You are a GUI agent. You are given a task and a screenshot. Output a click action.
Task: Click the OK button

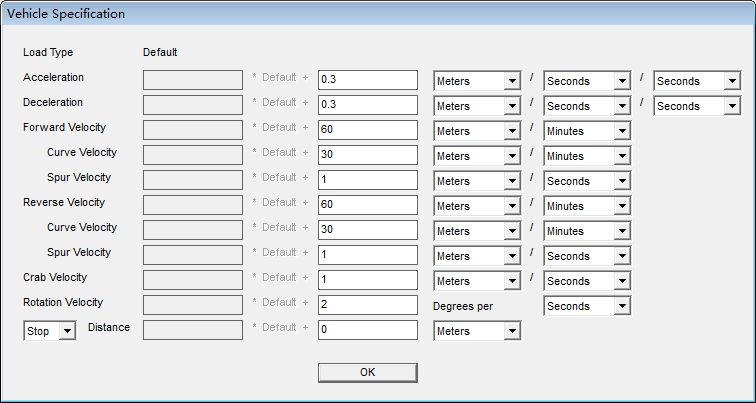click(367, 373)
